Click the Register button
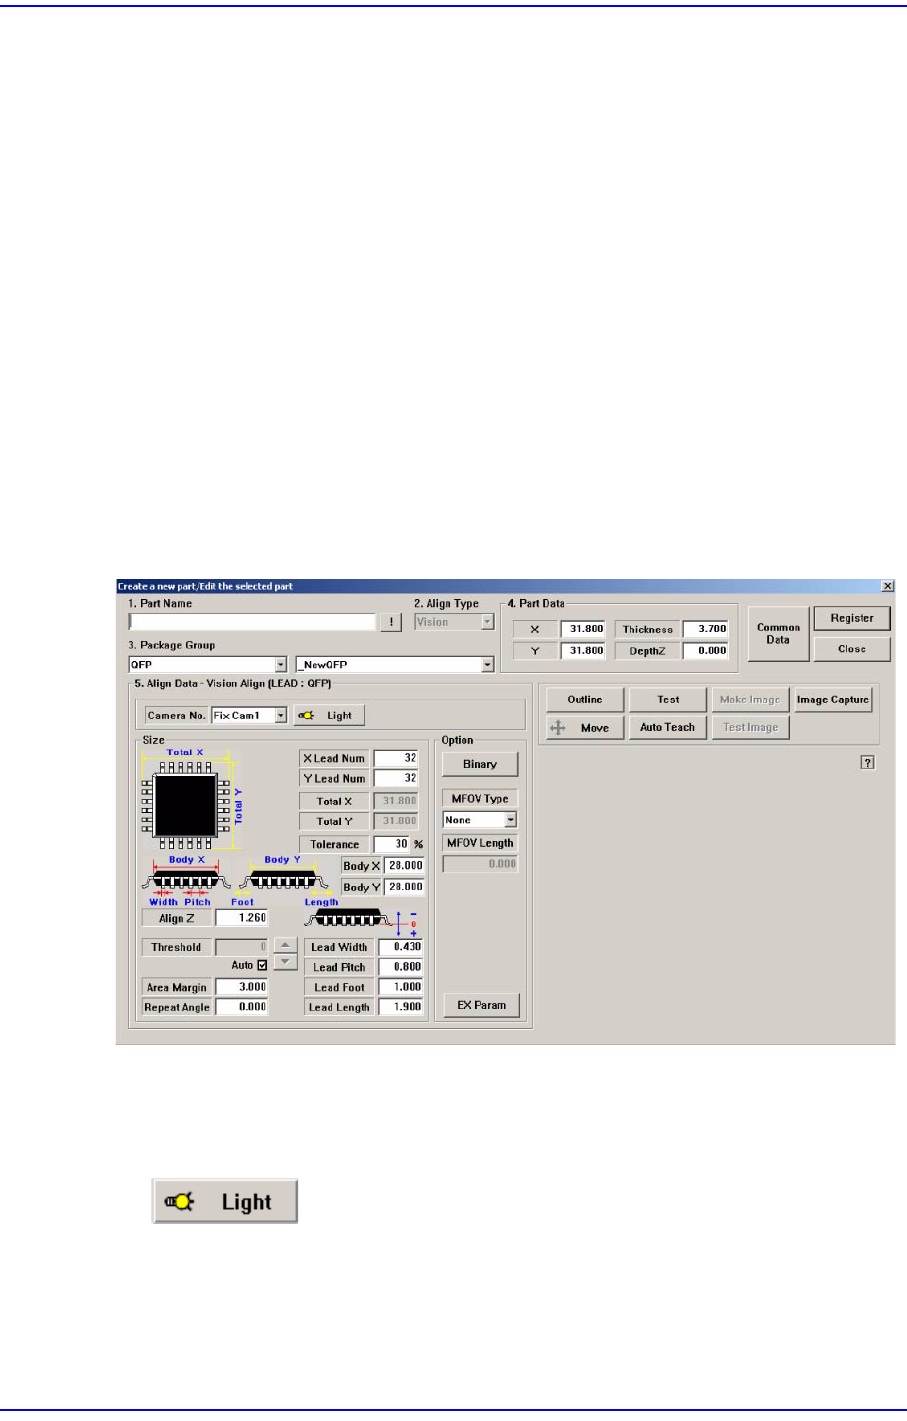Viewport: 907px width, 1421px height. 852,618
